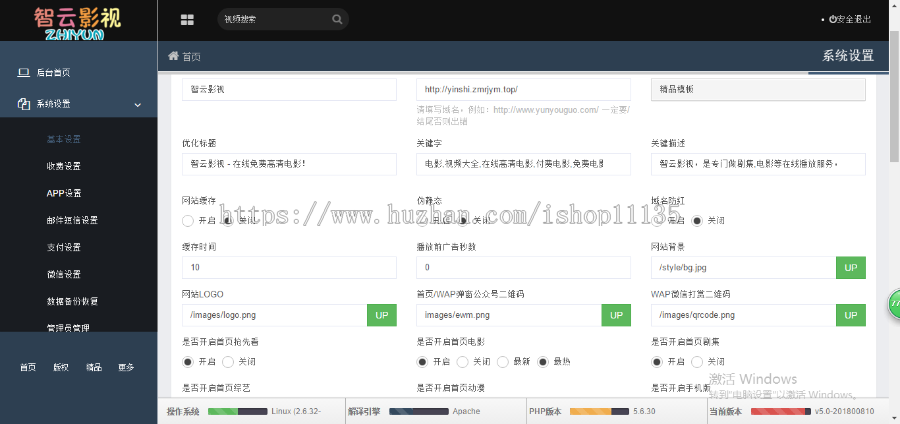The width and height of the screenshot is (900, 424).
Task: Collapse the 系统设置 sidebar menu chevron
Action: (x=138, y=104)
